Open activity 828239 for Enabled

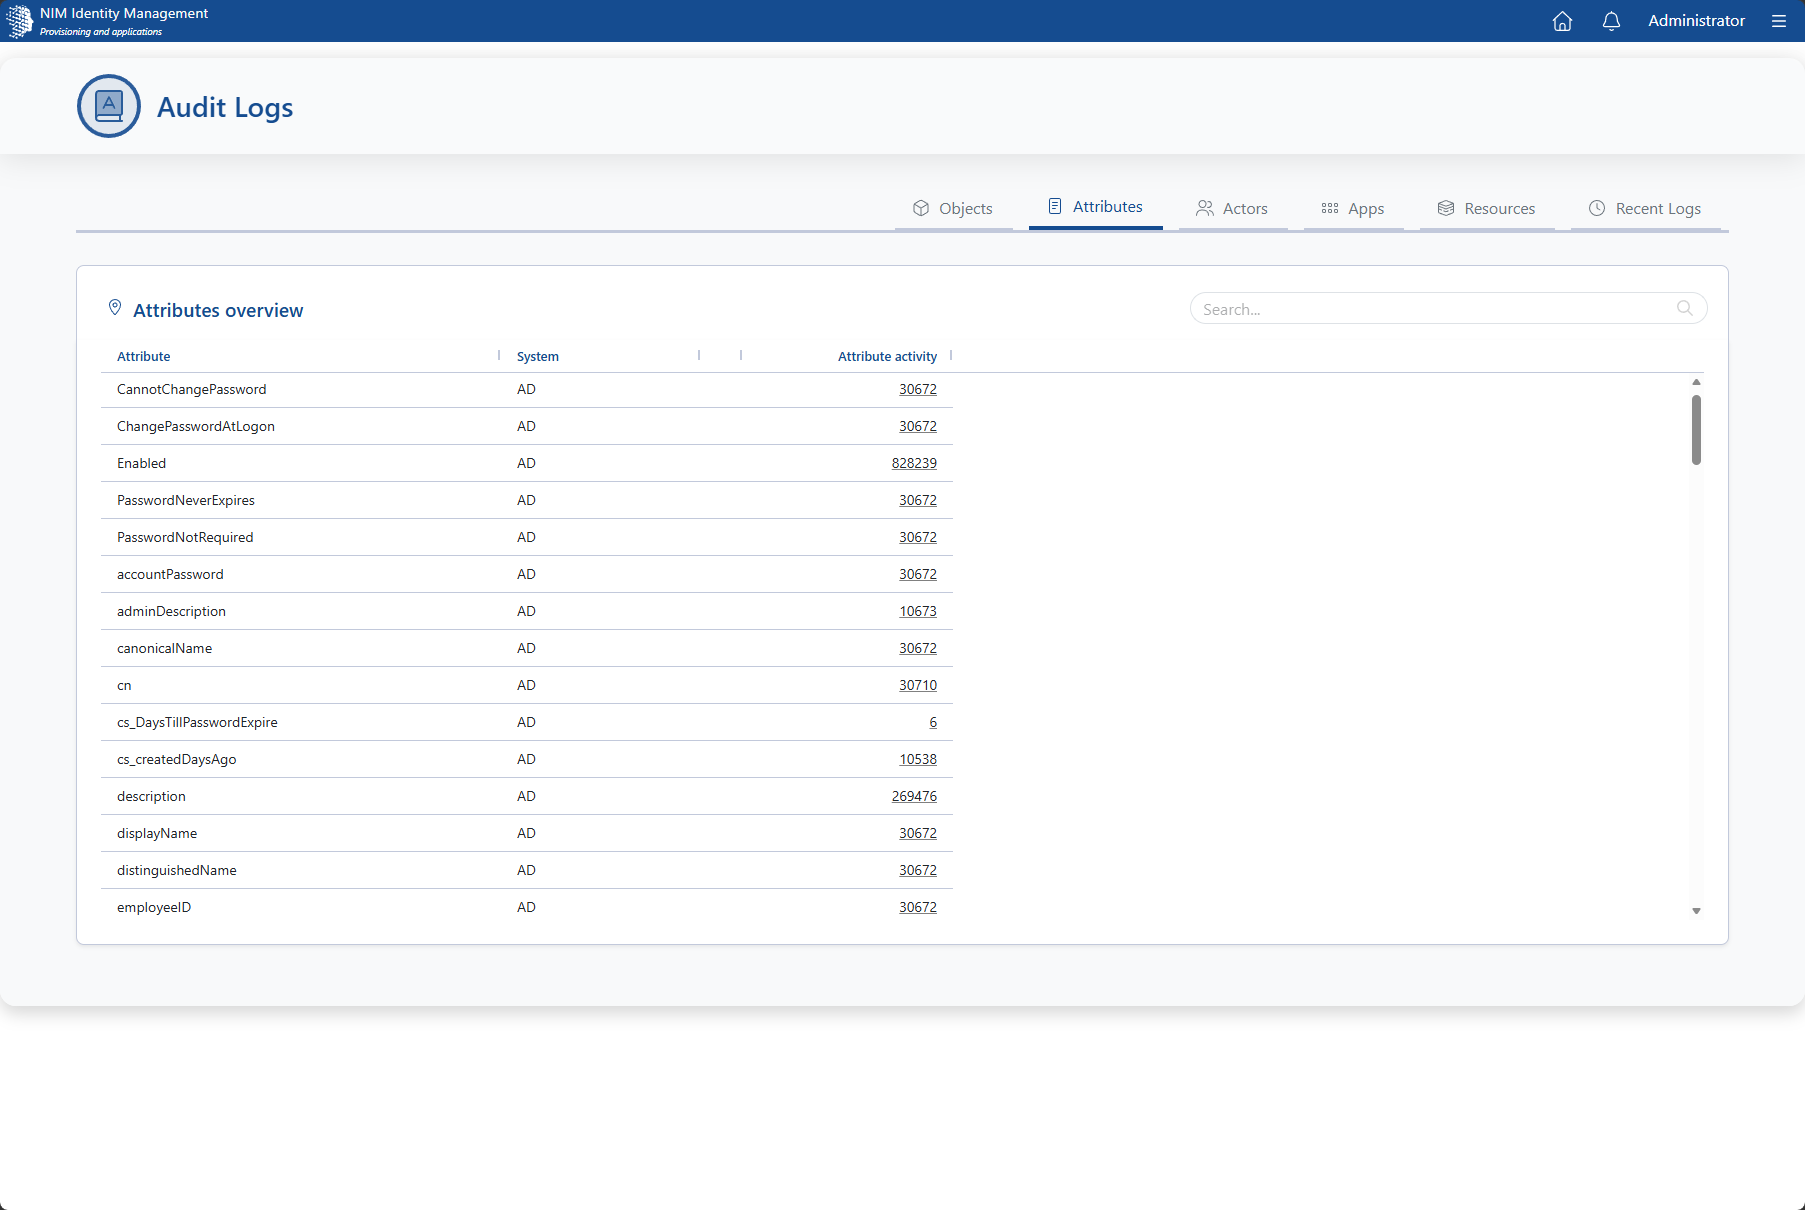[914, 463]
